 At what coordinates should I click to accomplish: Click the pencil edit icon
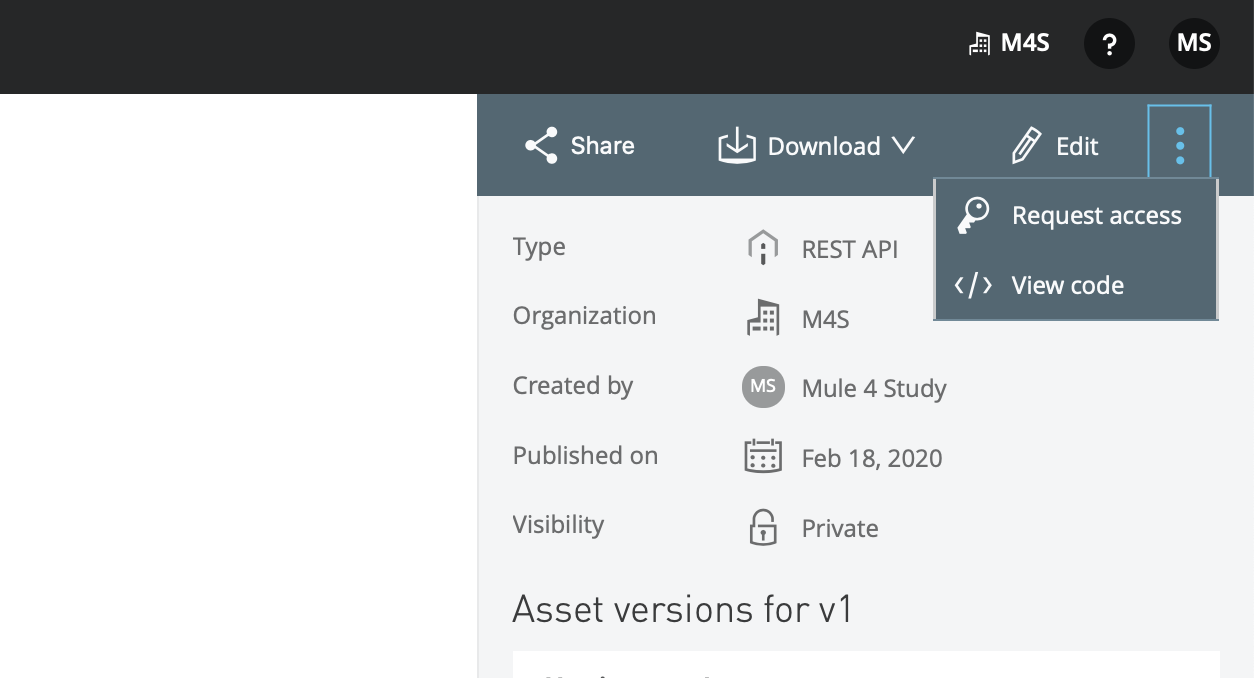point(1026,146)
